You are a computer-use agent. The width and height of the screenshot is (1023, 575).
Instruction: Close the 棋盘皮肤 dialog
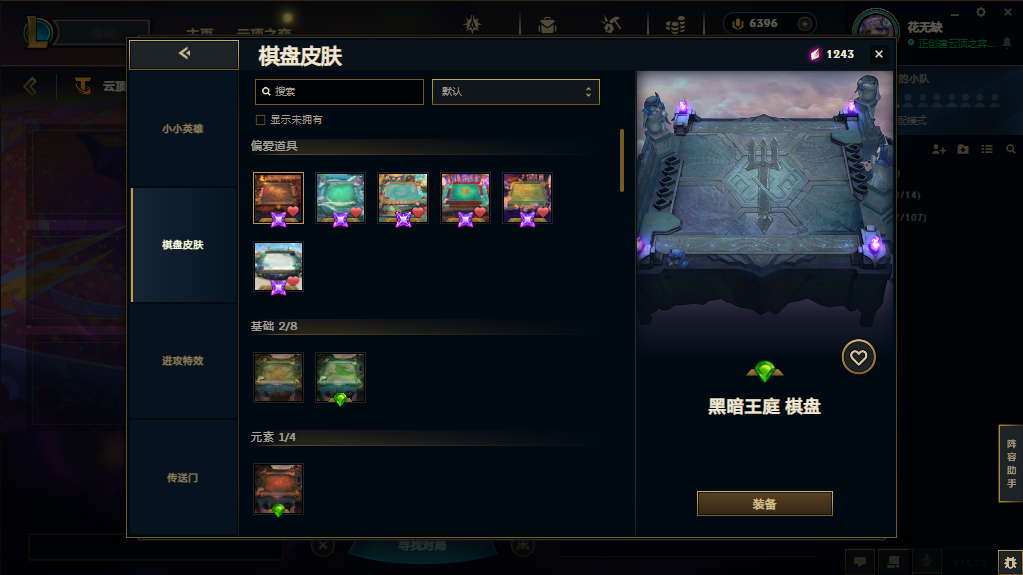[879, 54]
